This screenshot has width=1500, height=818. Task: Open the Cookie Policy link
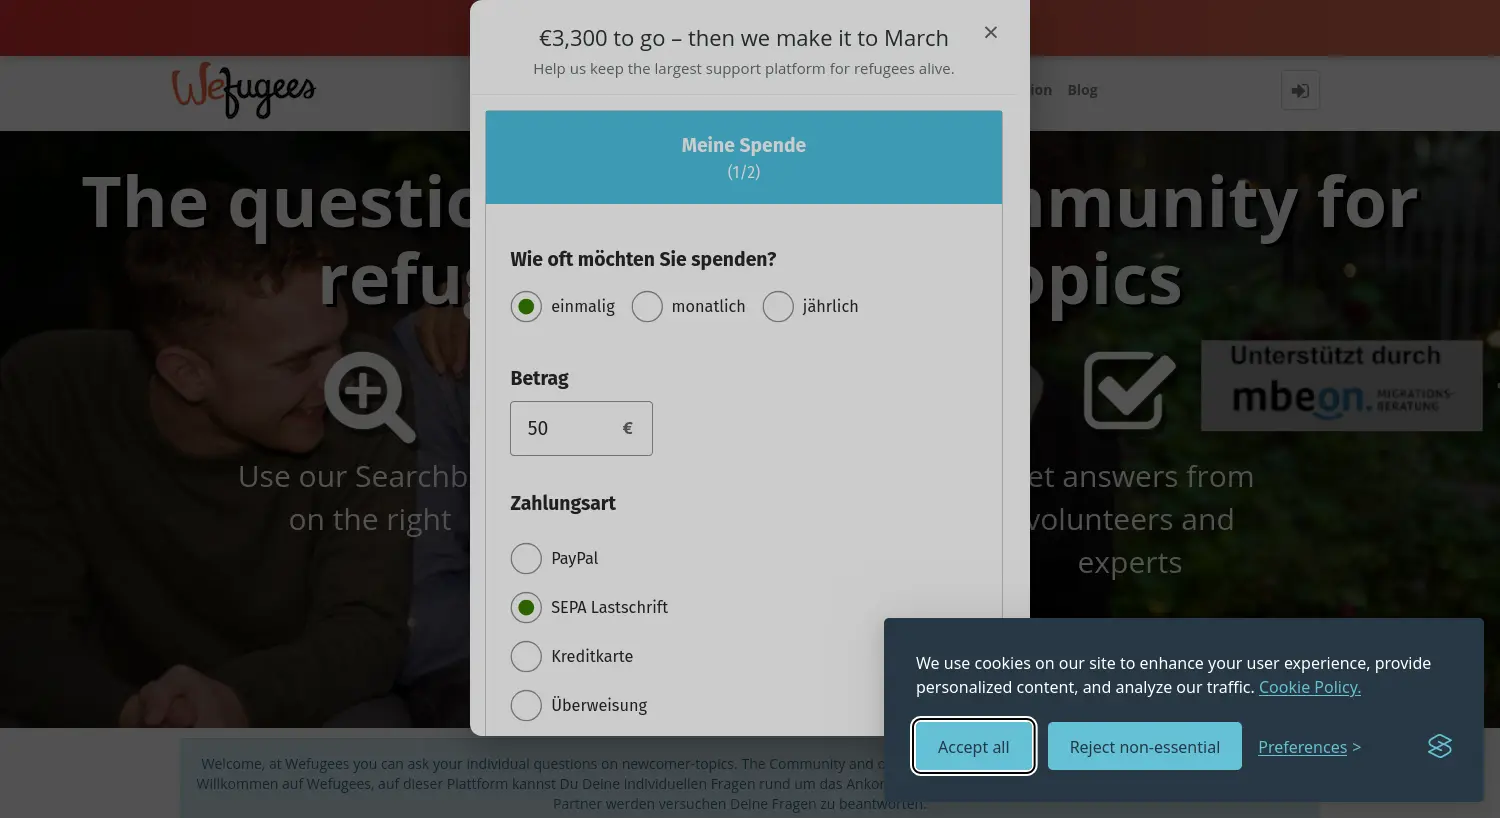pyautogui.click(x=1309, y=687)
